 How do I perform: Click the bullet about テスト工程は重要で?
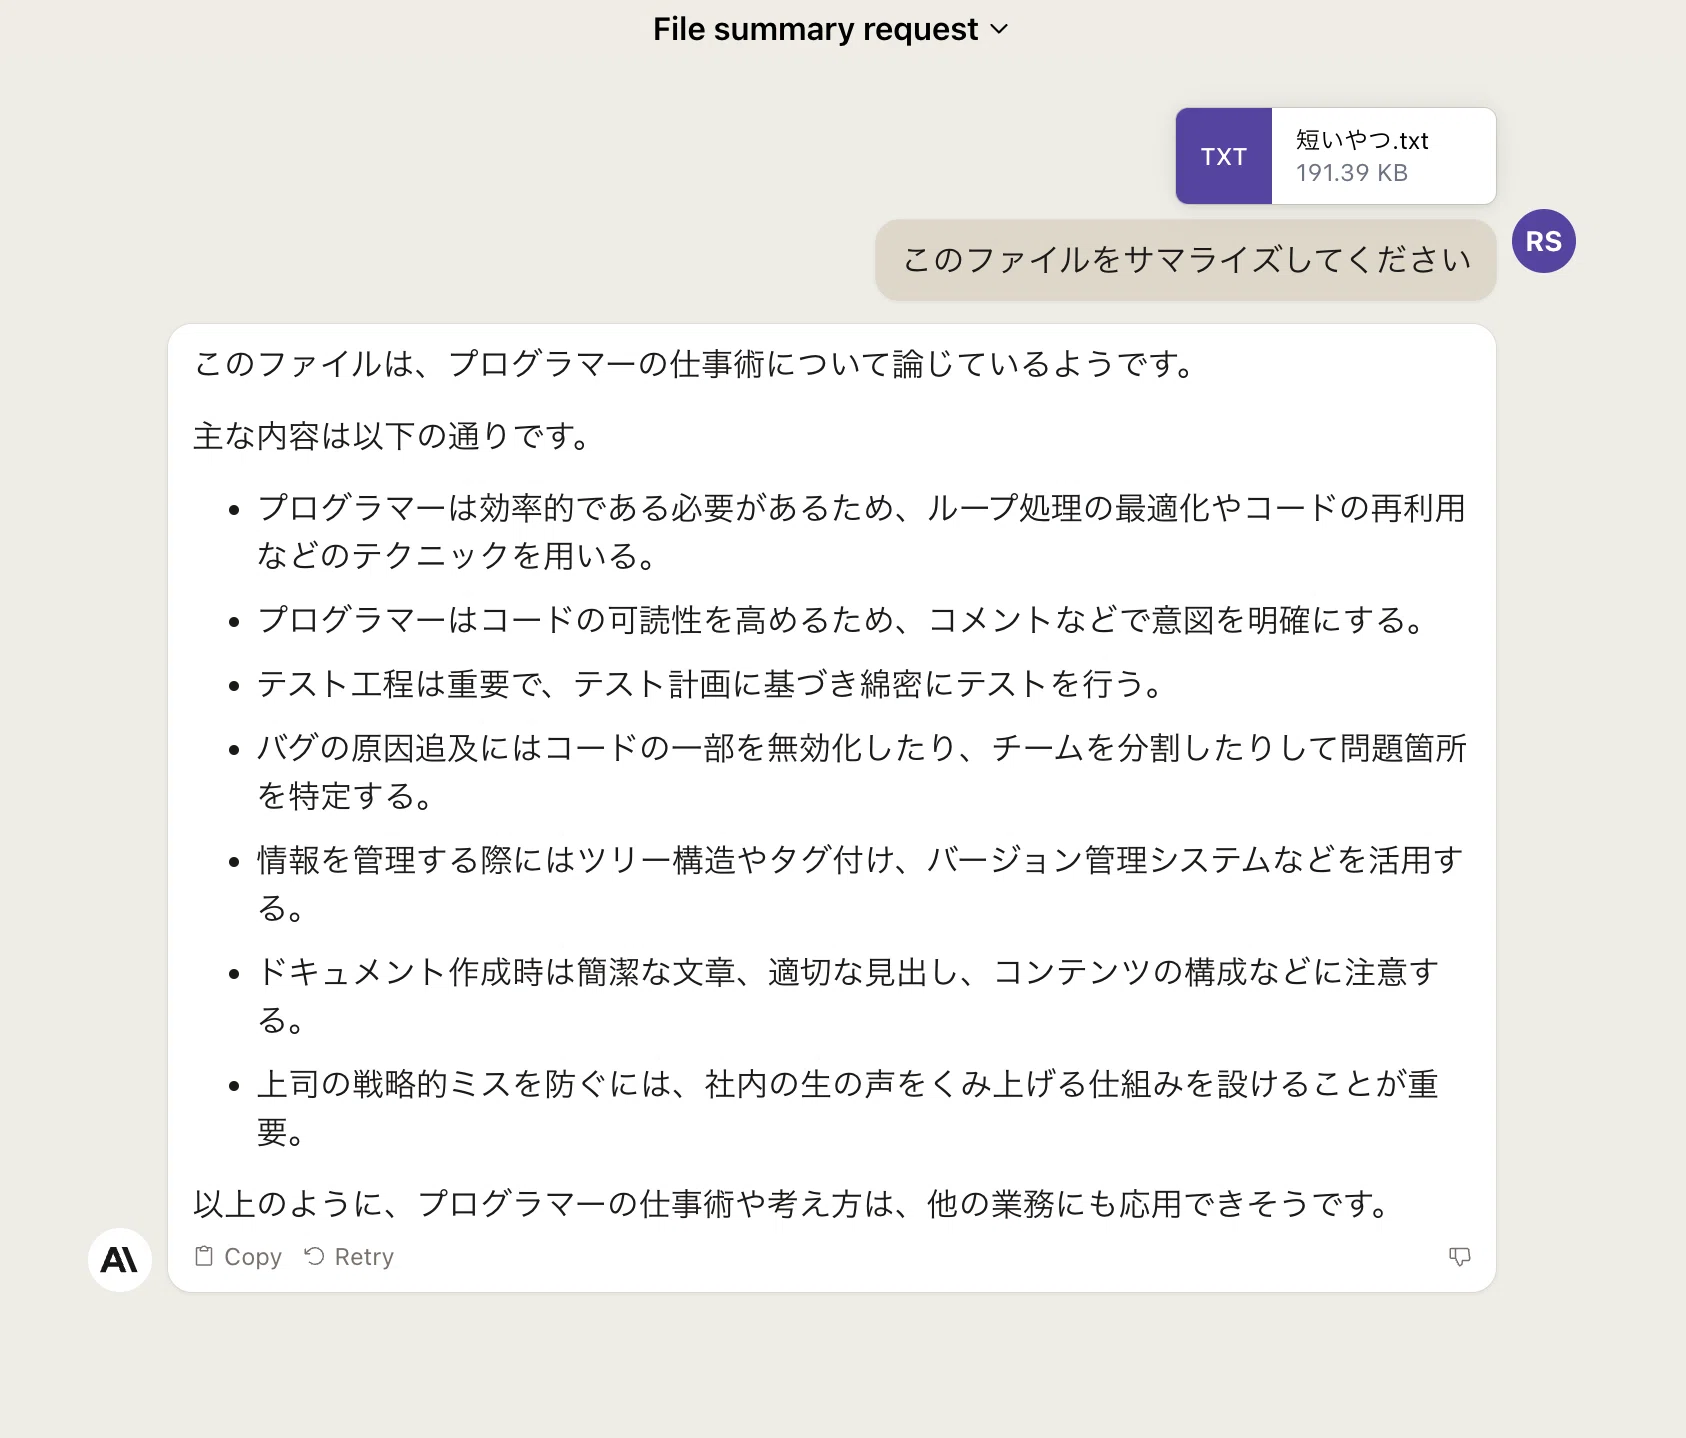pyautogui.click(x=712, y=684)
